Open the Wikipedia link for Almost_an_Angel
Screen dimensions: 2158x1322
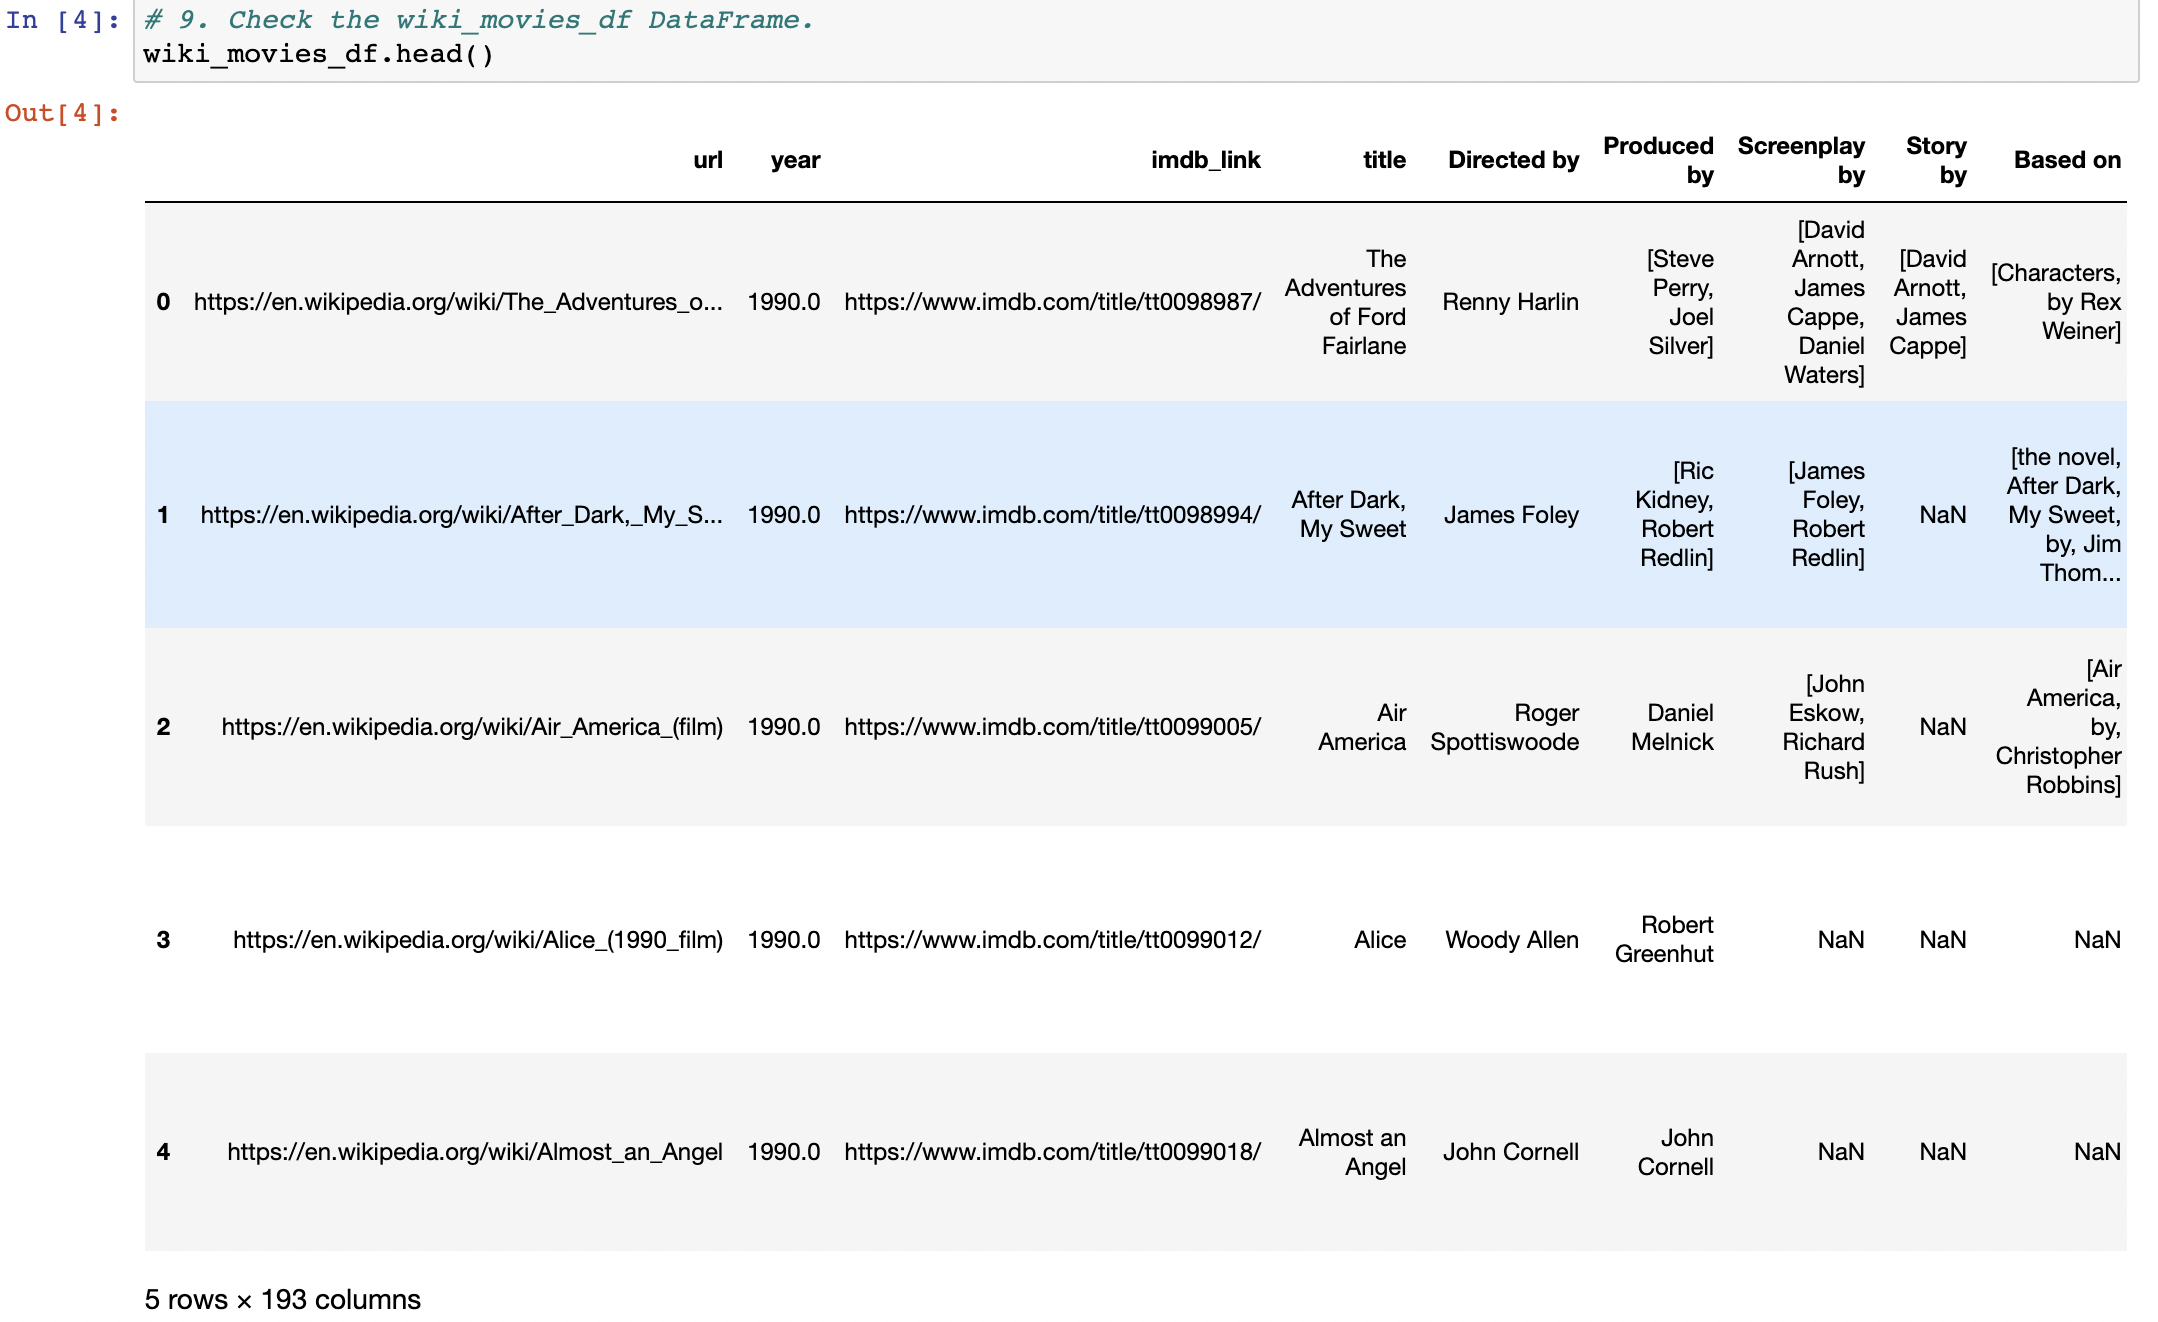coord(477,1151)
